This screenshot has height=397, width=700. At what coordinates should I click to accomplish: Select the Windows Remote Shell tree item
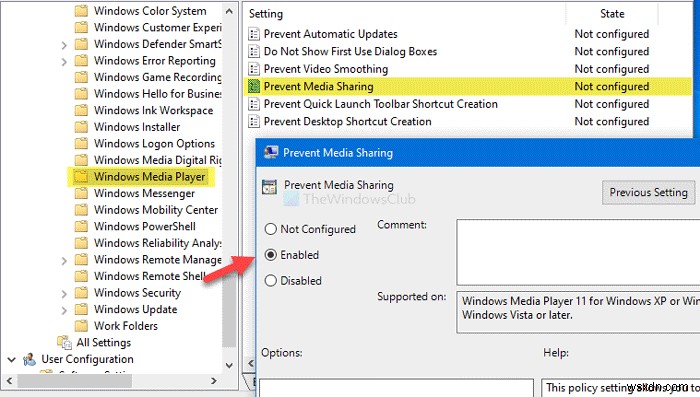pos(150,276)
